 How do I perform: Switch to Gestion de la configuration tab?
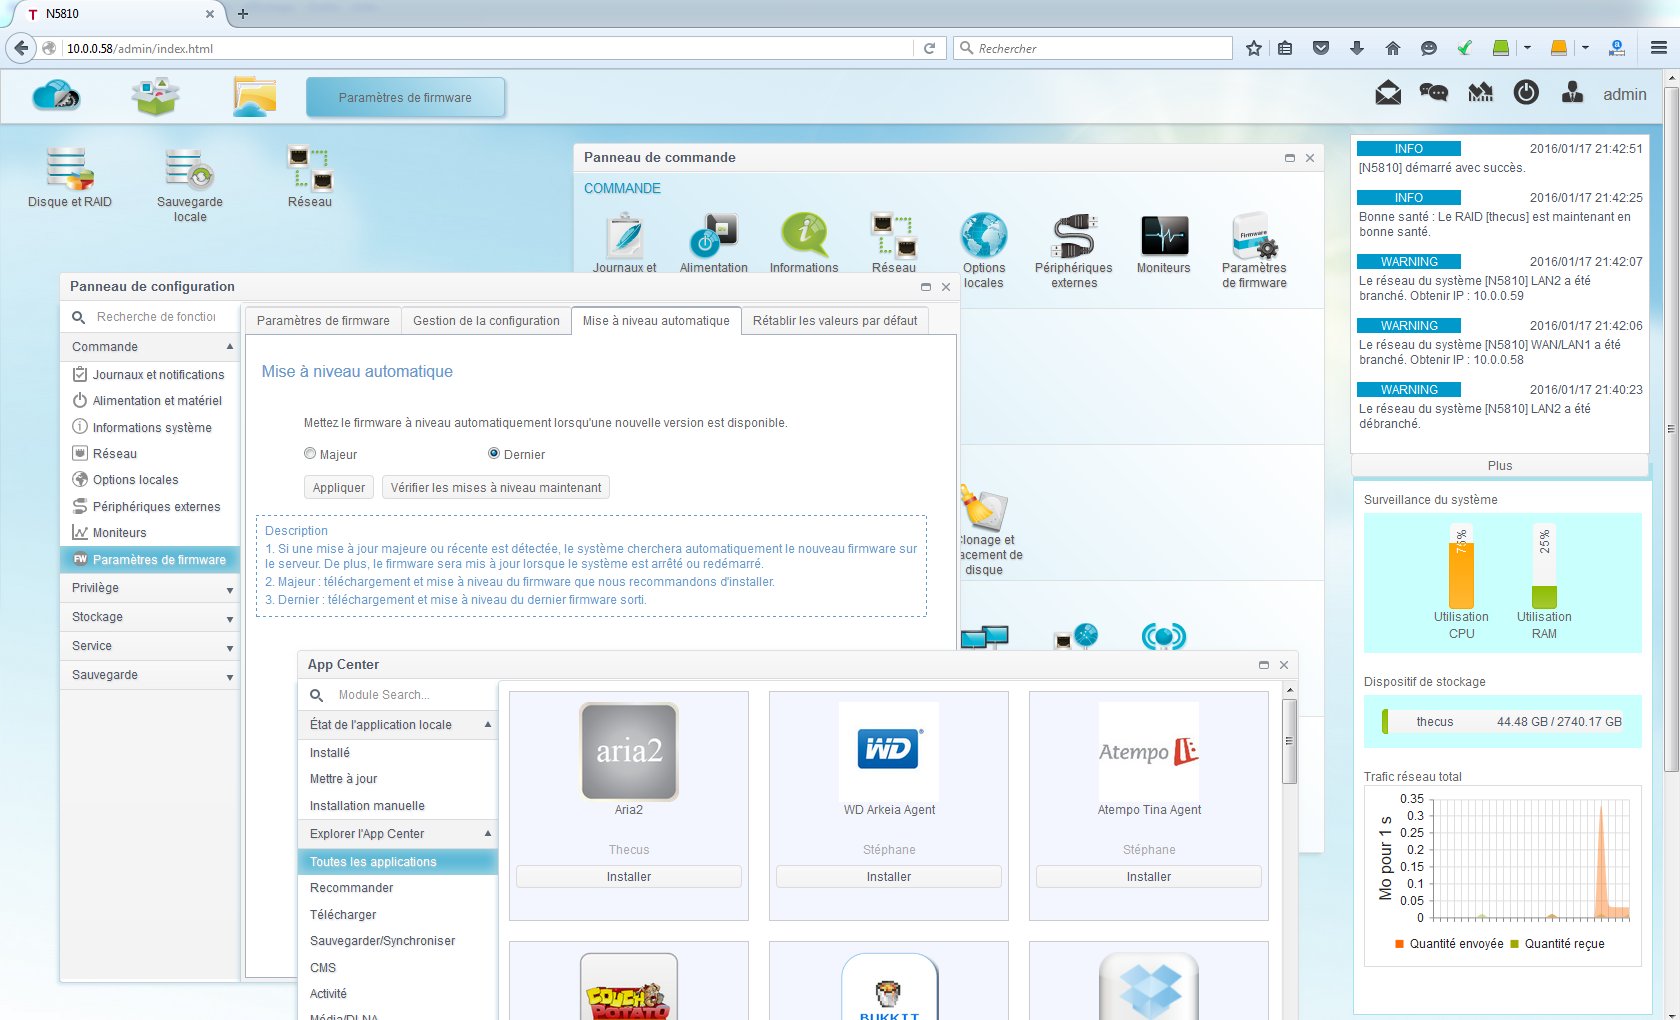pos(486,321)
